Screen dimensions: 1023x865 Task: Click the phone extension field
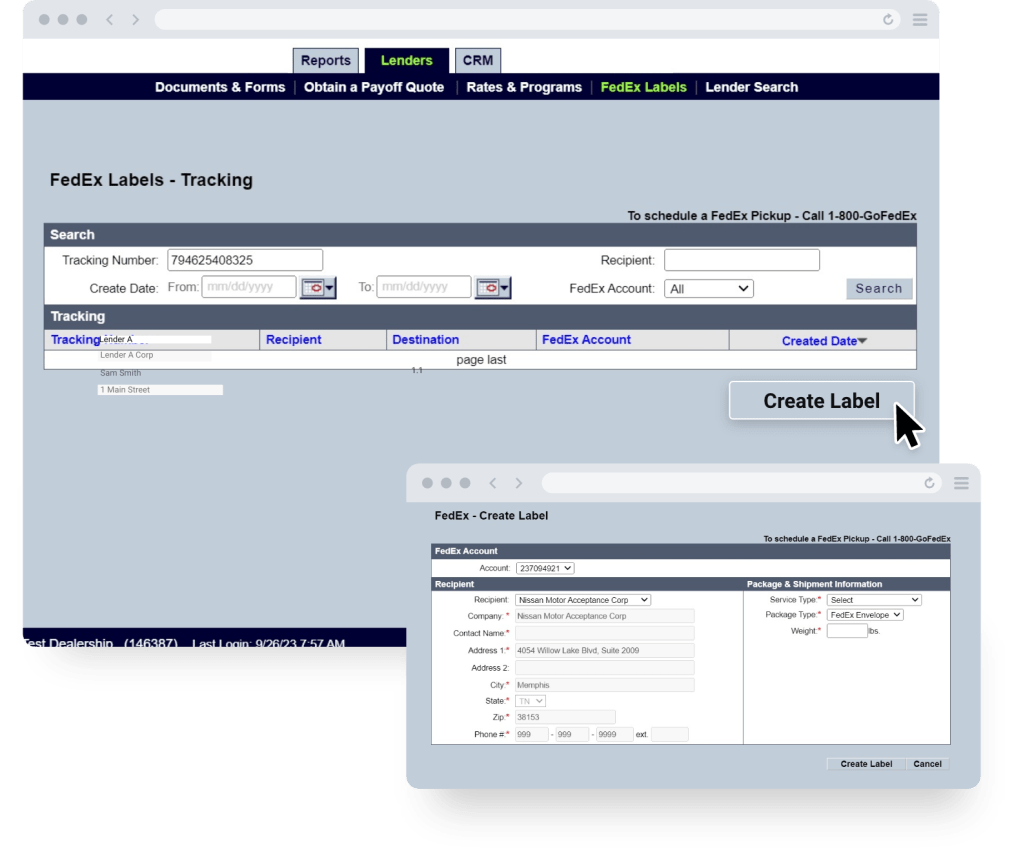[x=669, y=735]
